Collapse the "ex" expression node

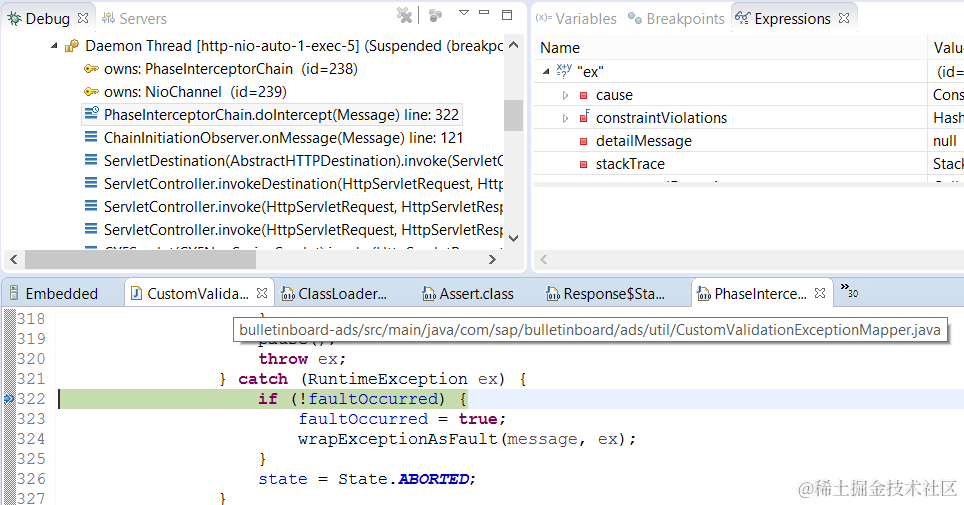pos(546,72)
